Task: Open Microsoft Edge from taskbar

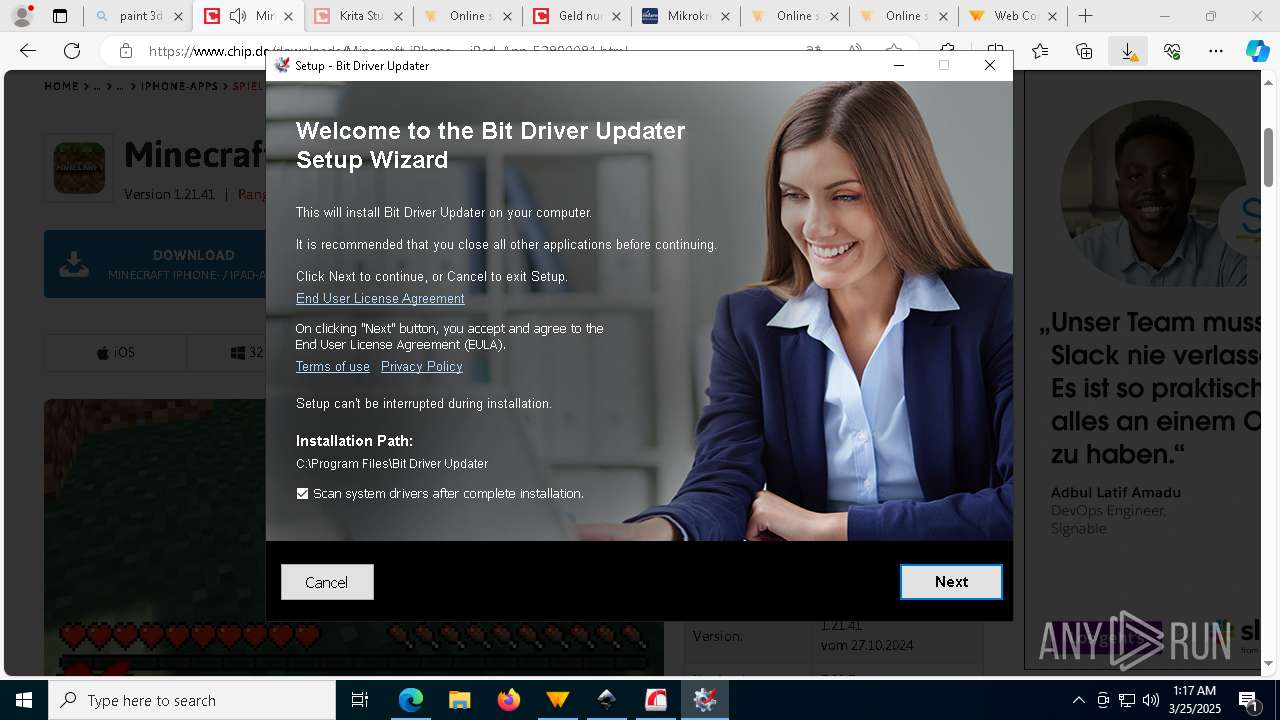Action: [411, 700]
